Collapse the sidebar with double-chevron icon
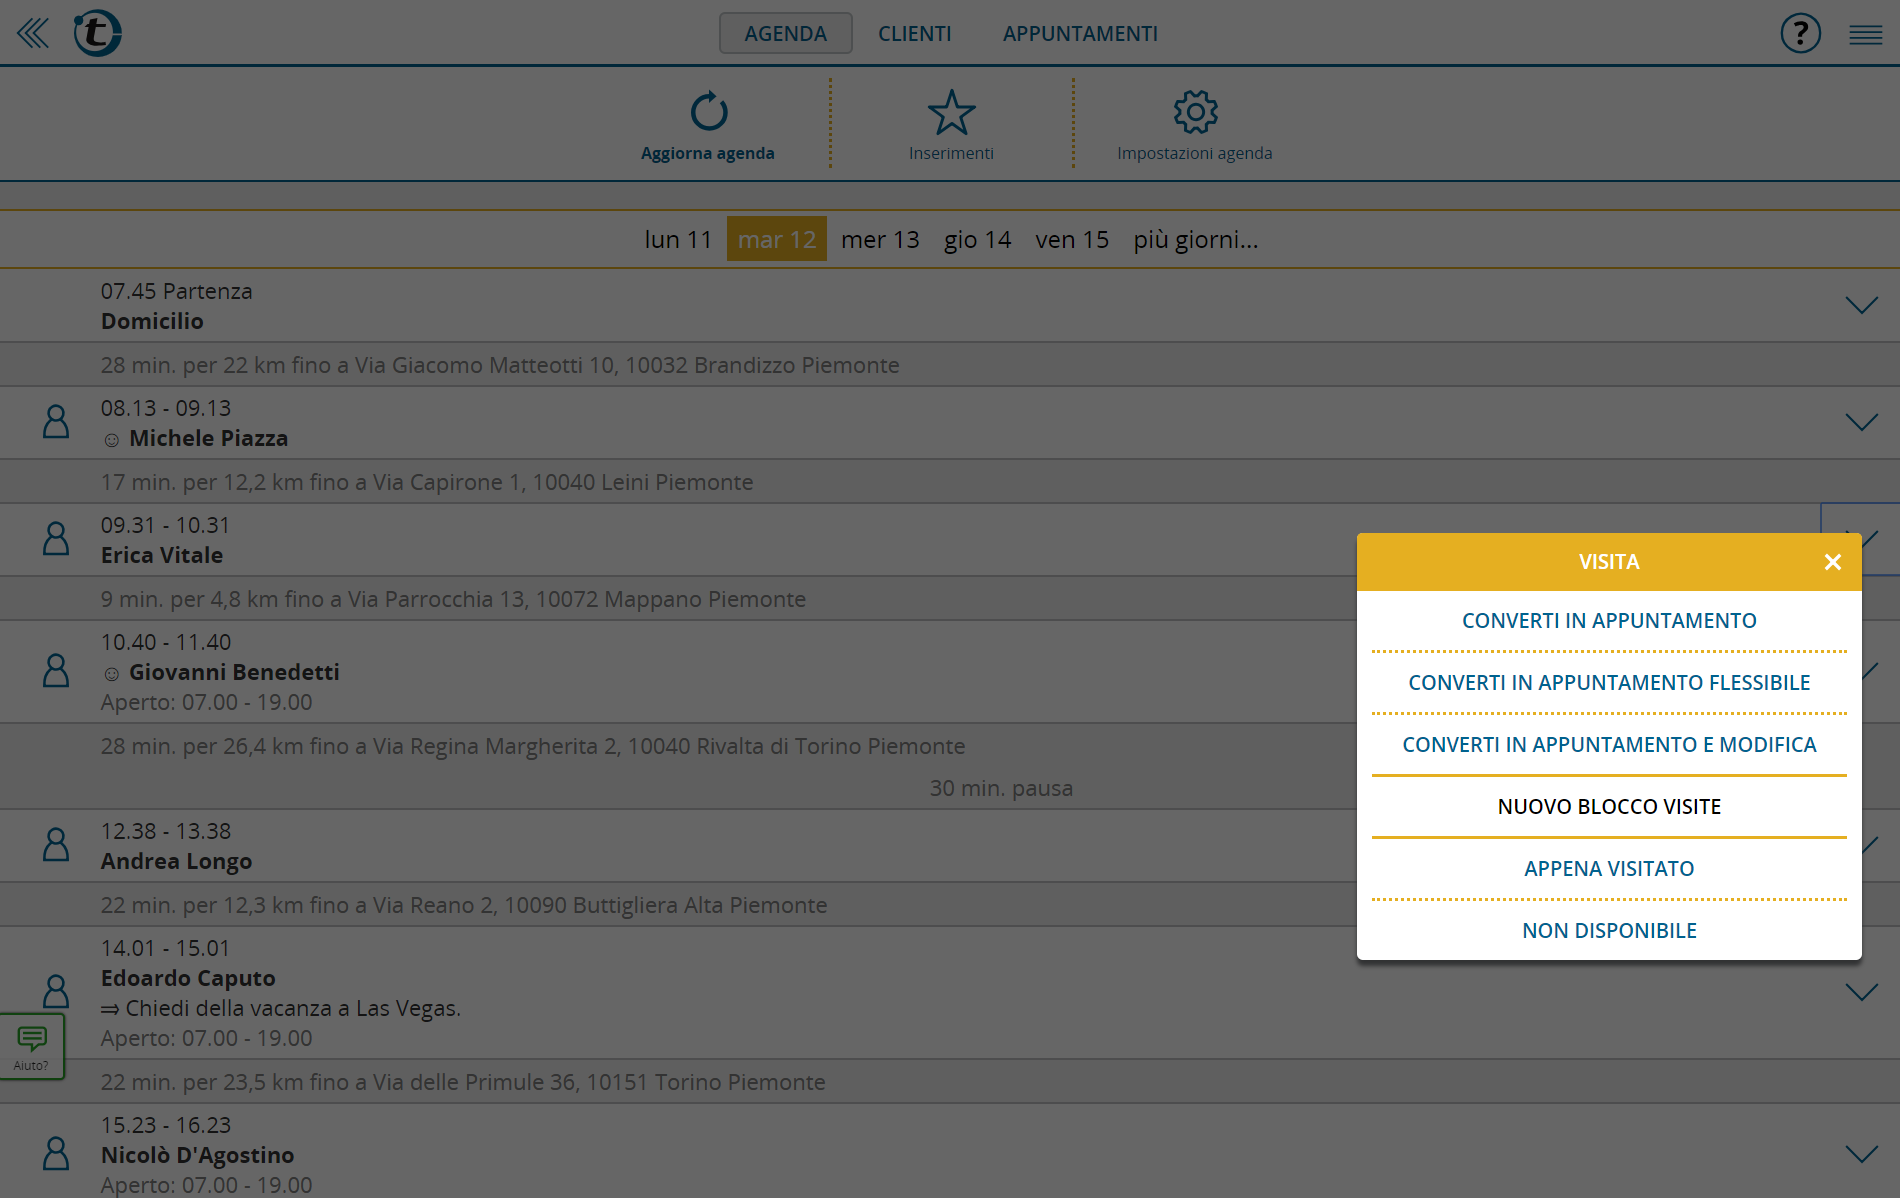Viewport: 1900px width, 1198px height. pyautogui.click(x=33, y=32)
